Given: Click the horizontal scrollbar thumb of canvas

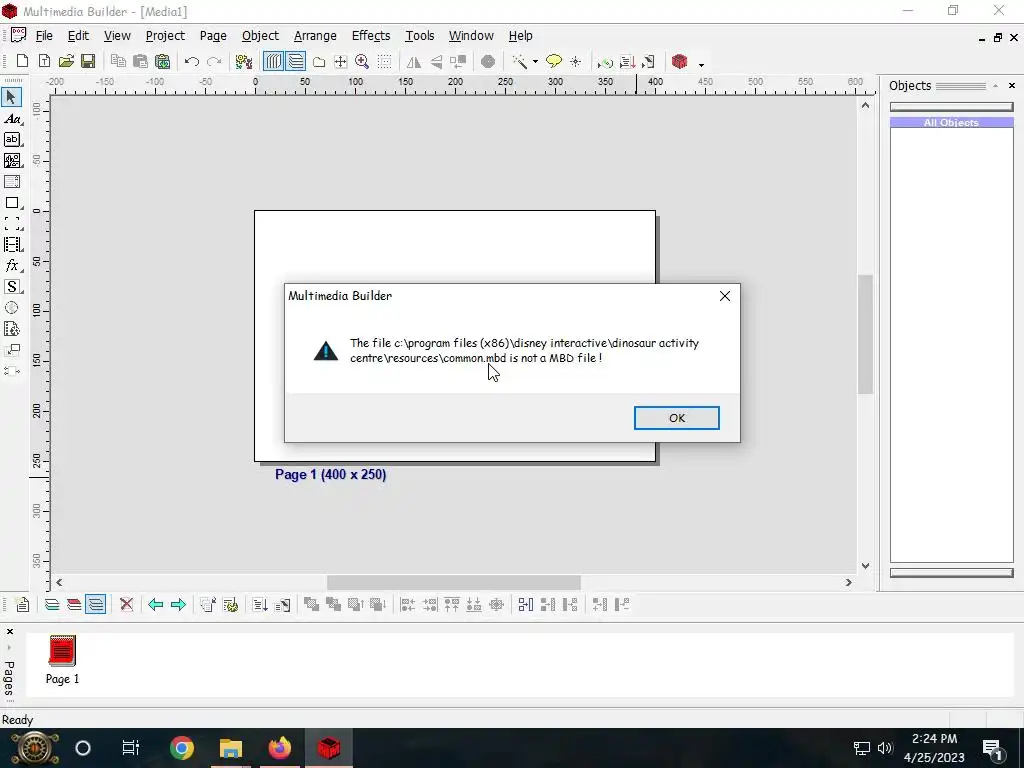Looking at the screenshot, I should point(453,582).
